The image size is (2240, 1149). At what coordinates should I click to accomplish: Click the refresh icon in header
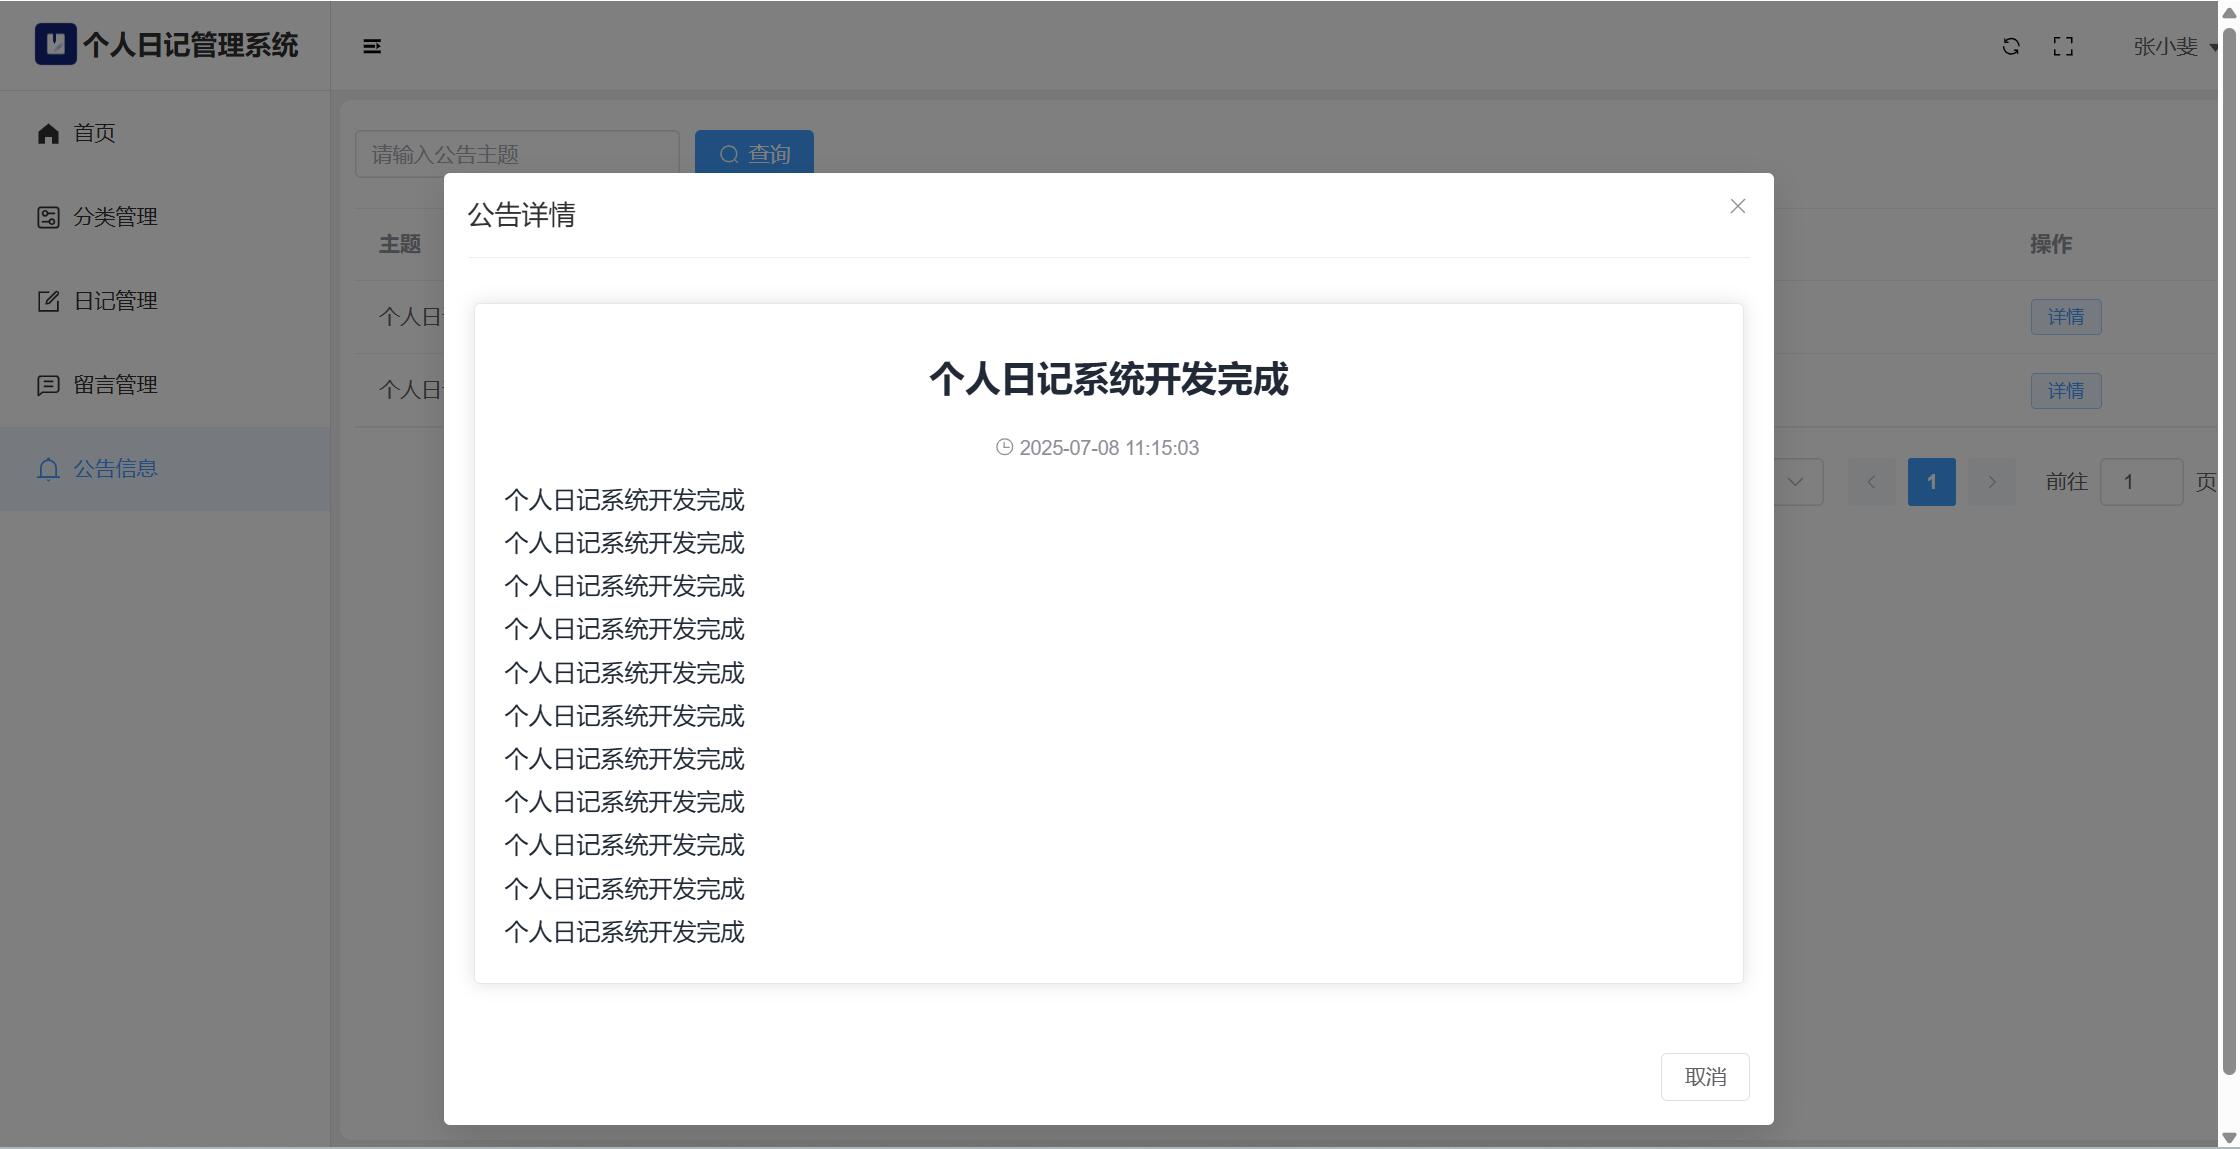click(x=2011, y=46)
